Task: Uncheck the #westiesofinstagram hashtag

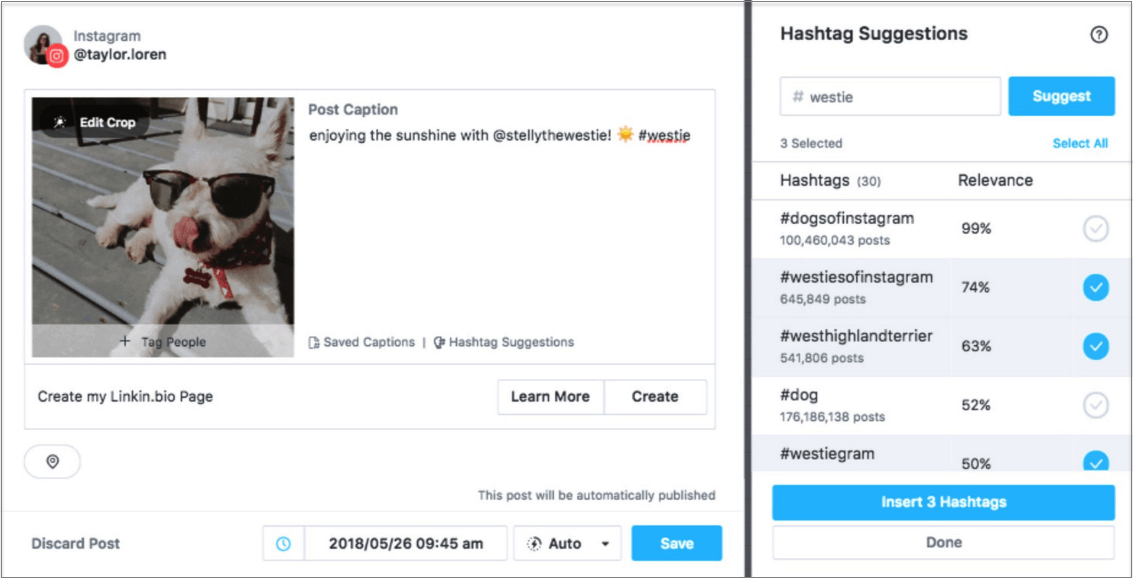Action: pyautogui.click(x=1096, y=288)
